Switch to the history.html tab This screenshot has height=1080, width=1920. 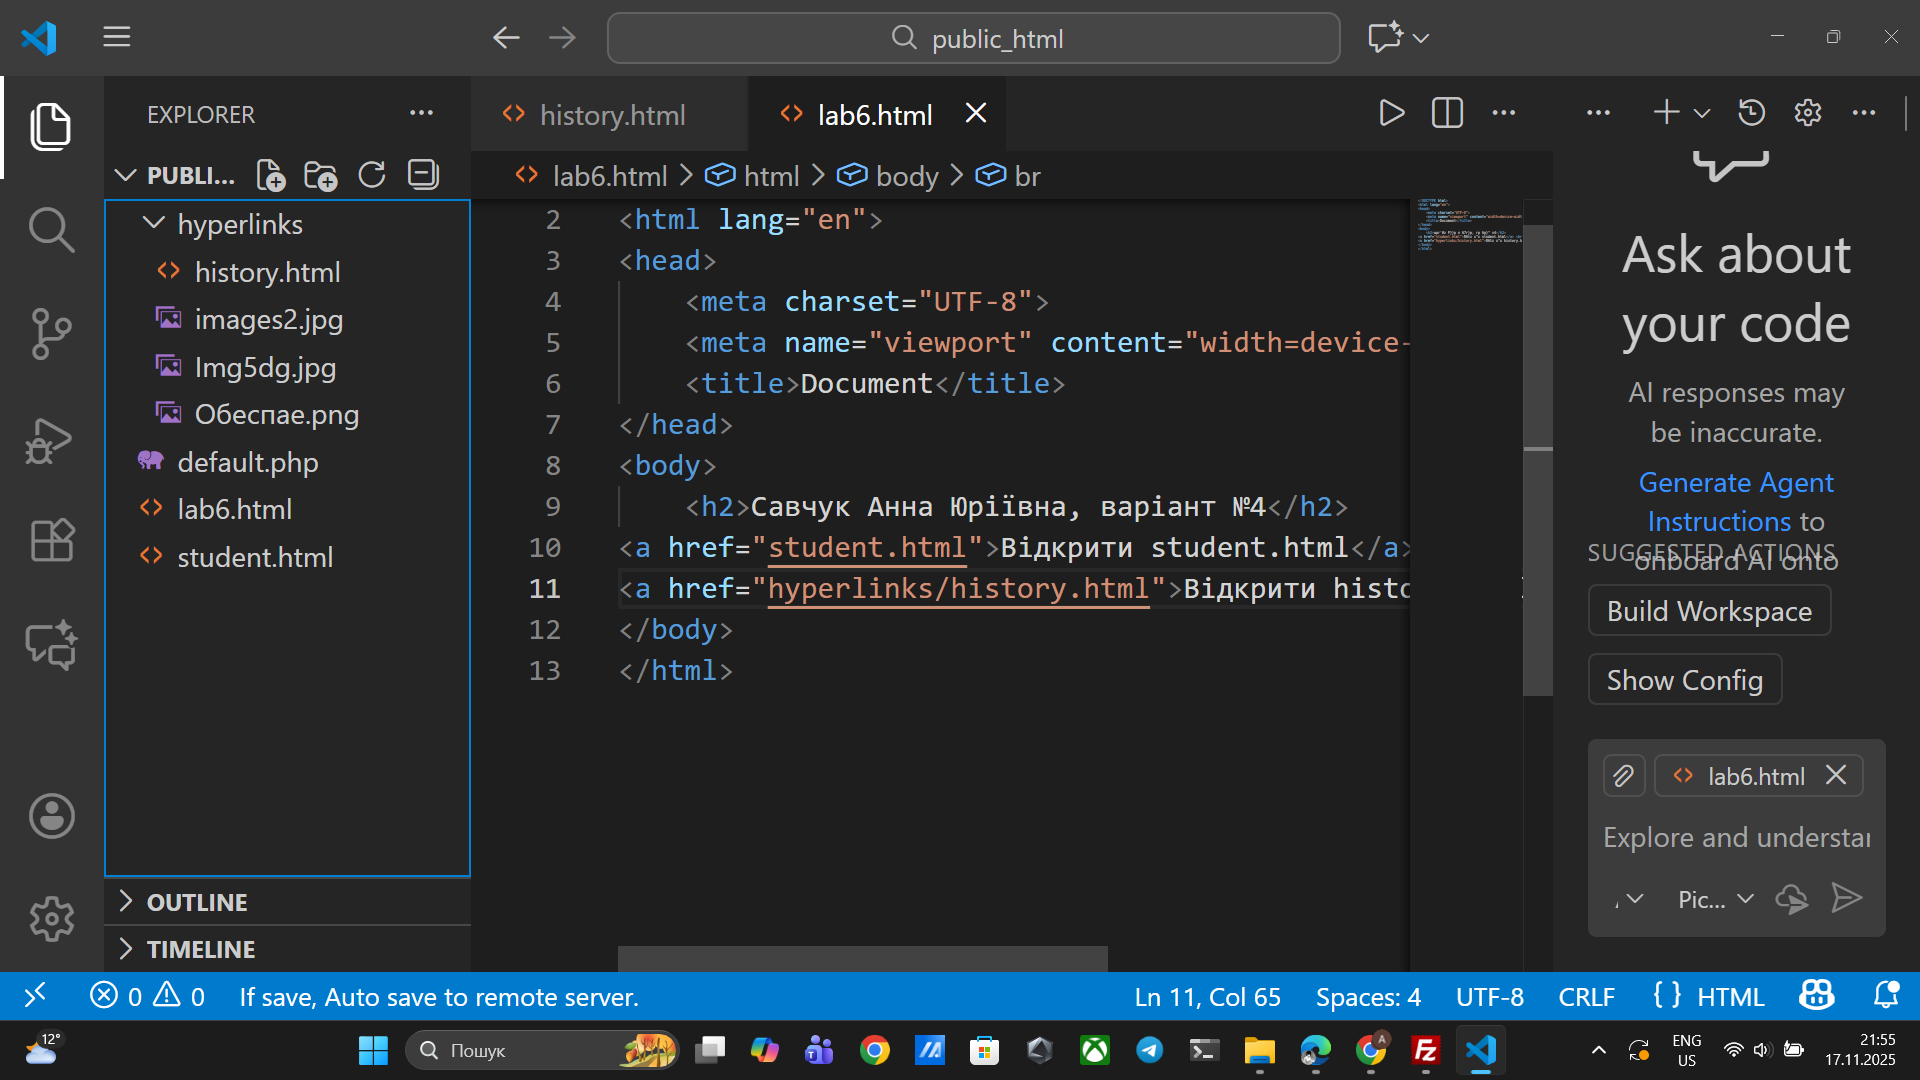coord(612,115)
